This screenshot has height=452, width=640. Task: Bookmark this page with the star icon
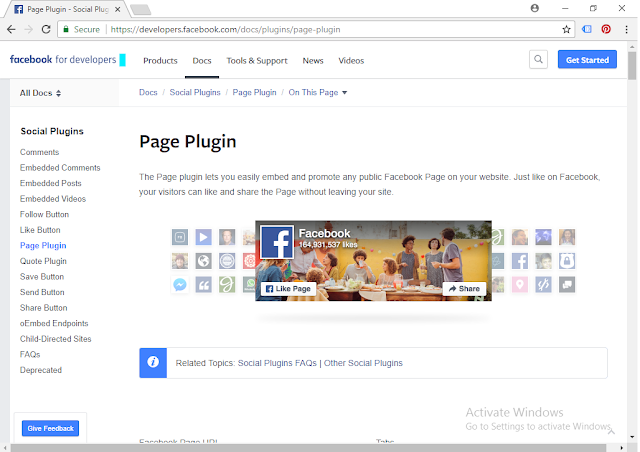pyautogui.click(x=566, y=29)
